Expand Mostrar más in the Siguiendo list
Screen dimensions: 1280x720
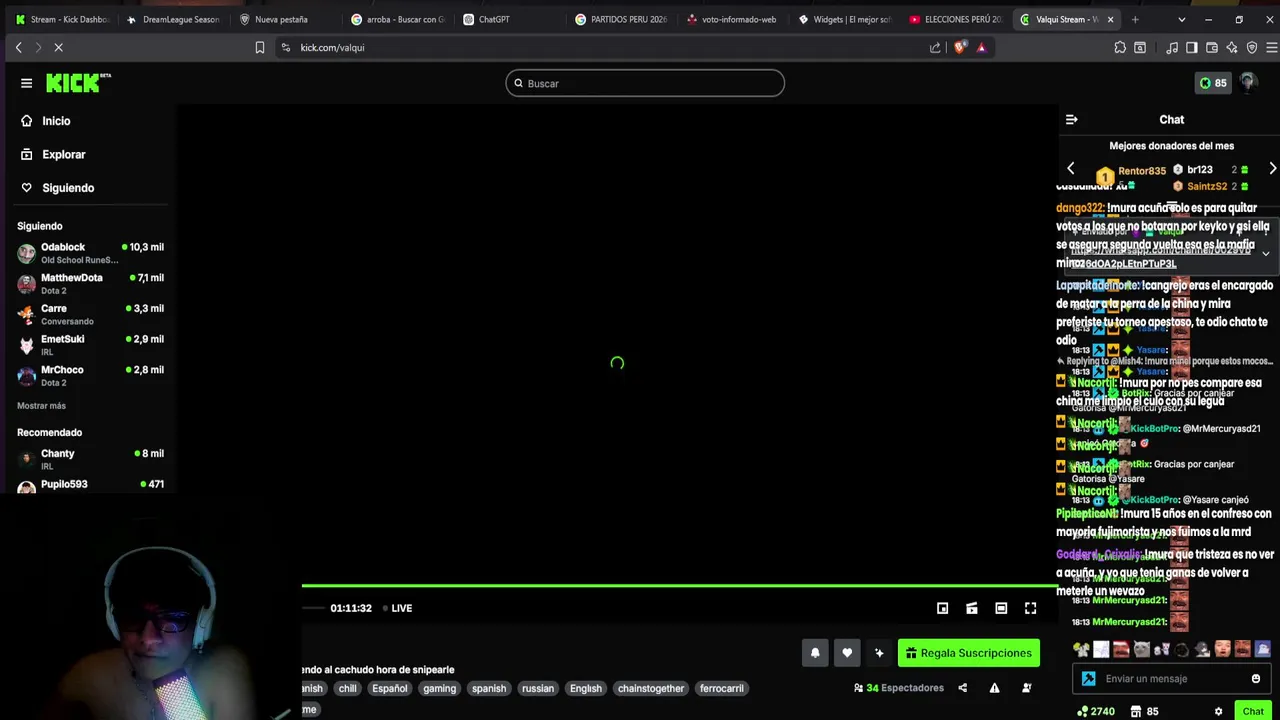(41, 406)
